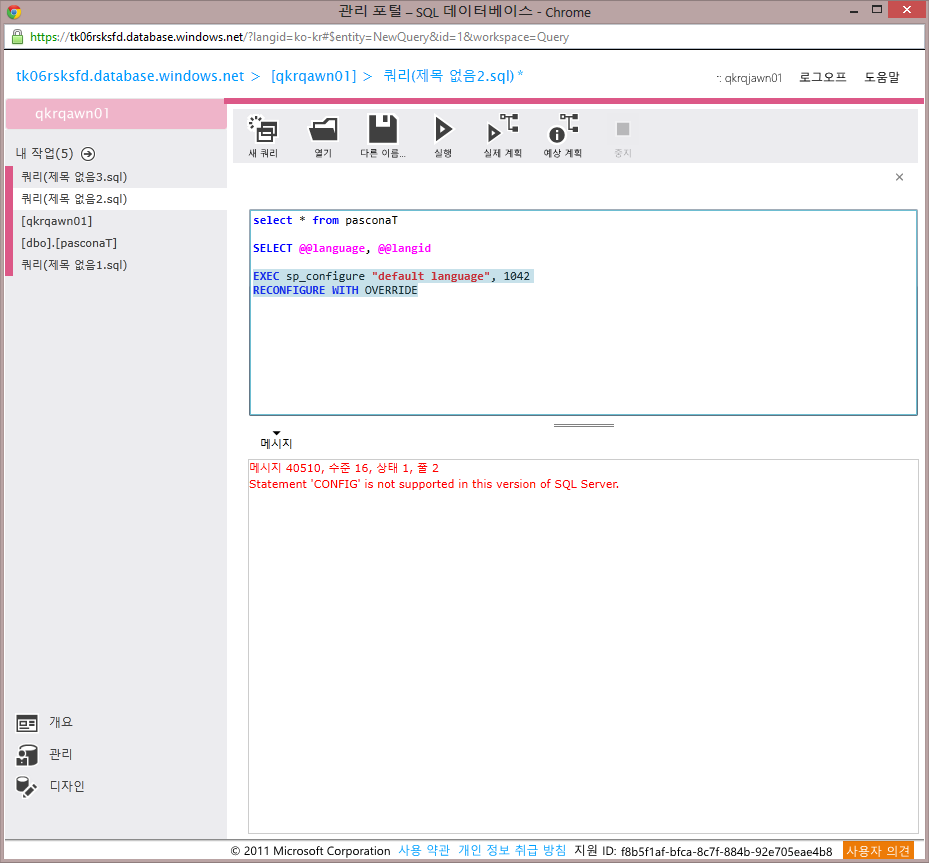
Task: Click the 중지 stop icon
Action: point(623,129)
